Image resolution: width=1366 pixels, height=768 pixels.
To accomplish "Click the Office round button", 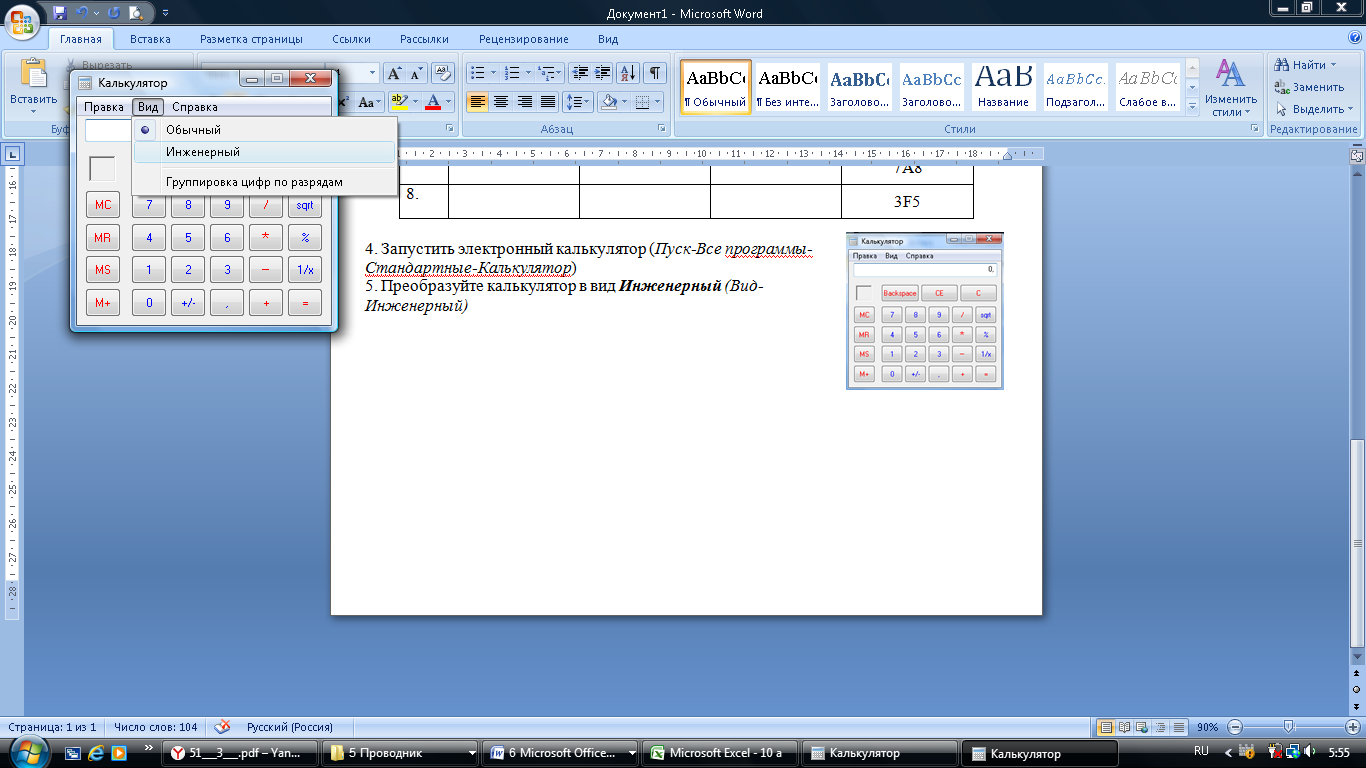I will click(22, 21).
